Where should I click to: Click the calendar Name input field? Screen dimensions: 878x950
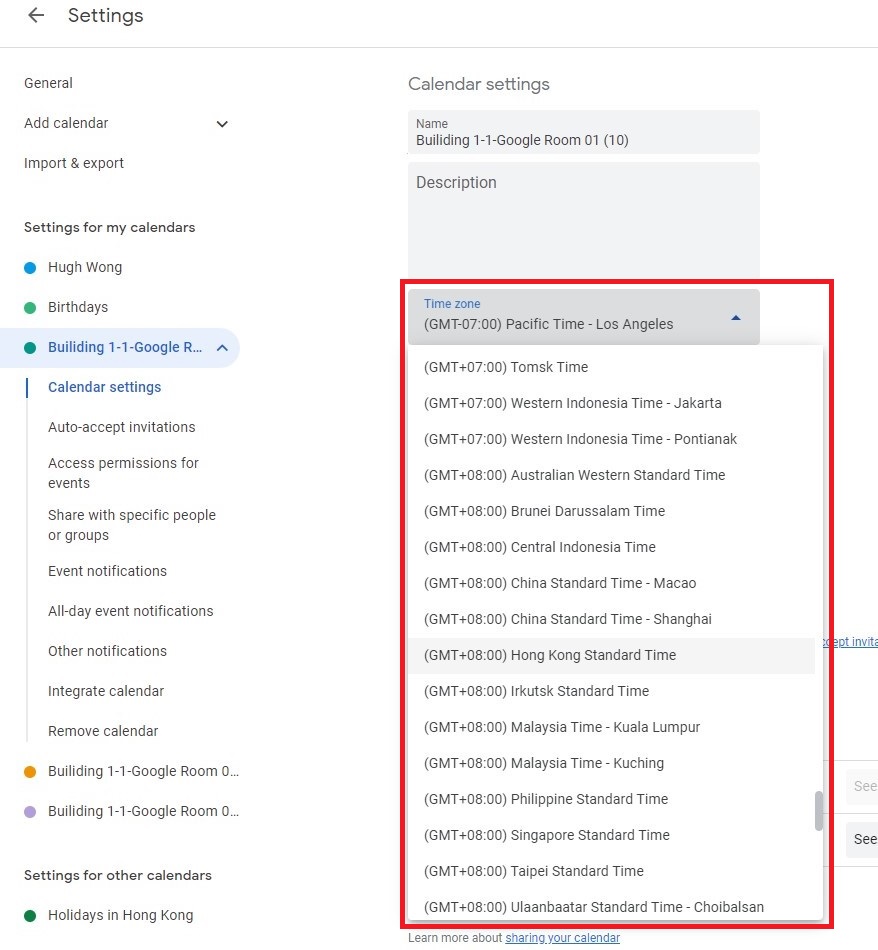583,140
